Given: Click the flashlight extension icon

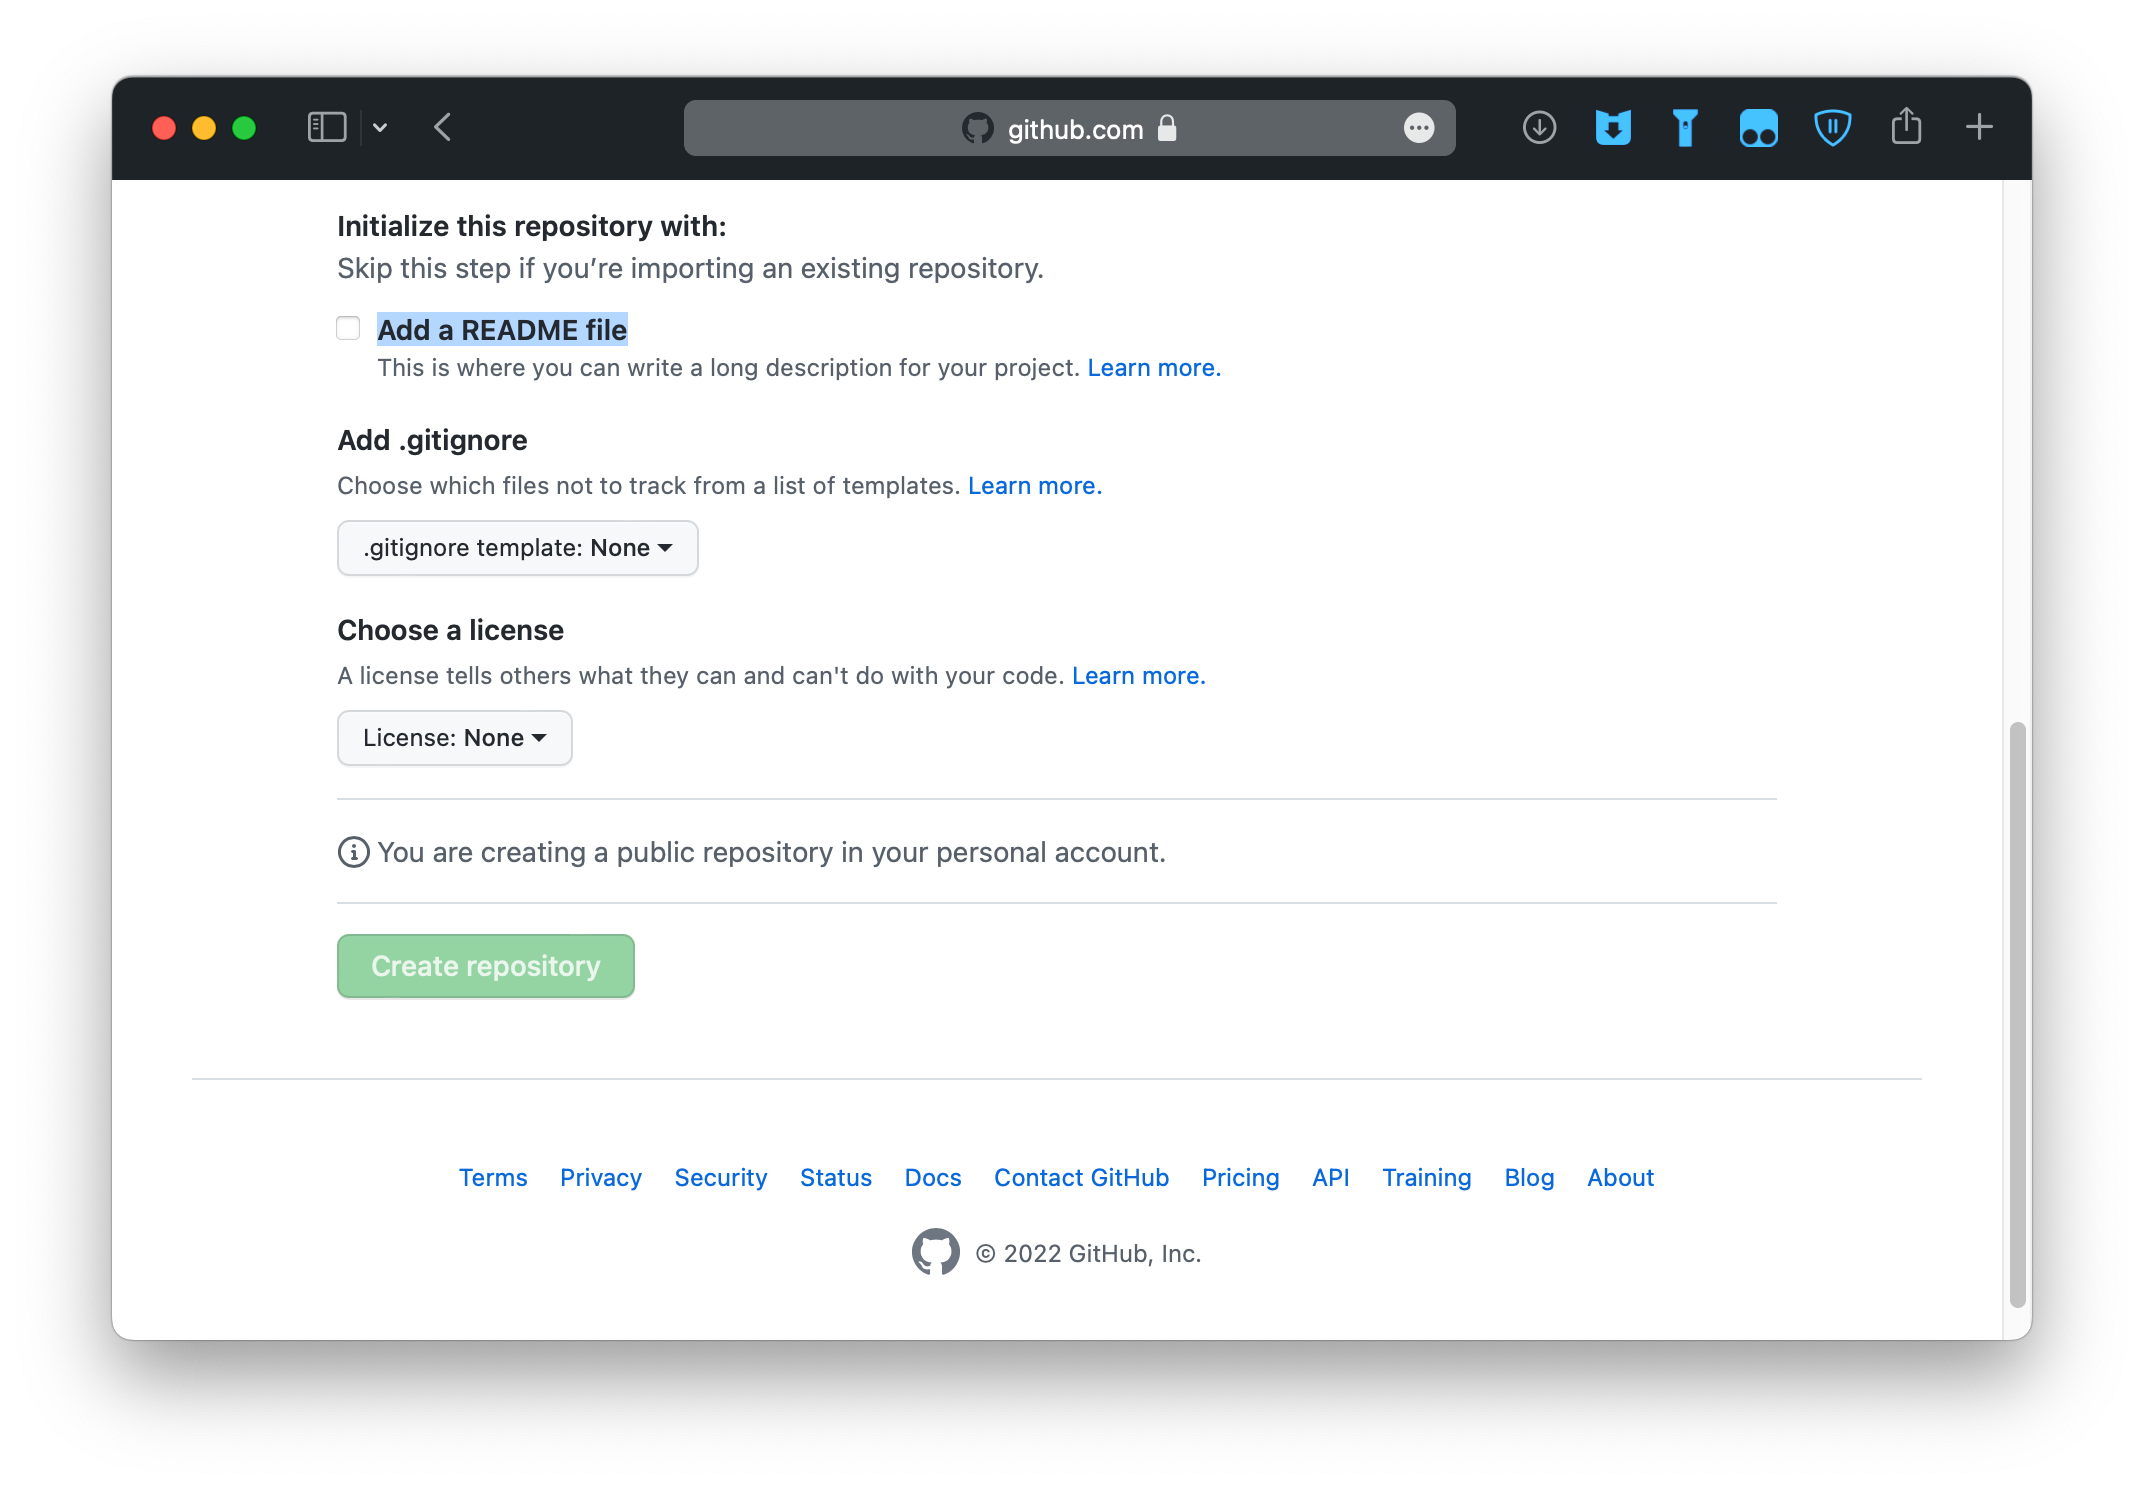Looking at the screenshot, I should [x=1685, y=128].
